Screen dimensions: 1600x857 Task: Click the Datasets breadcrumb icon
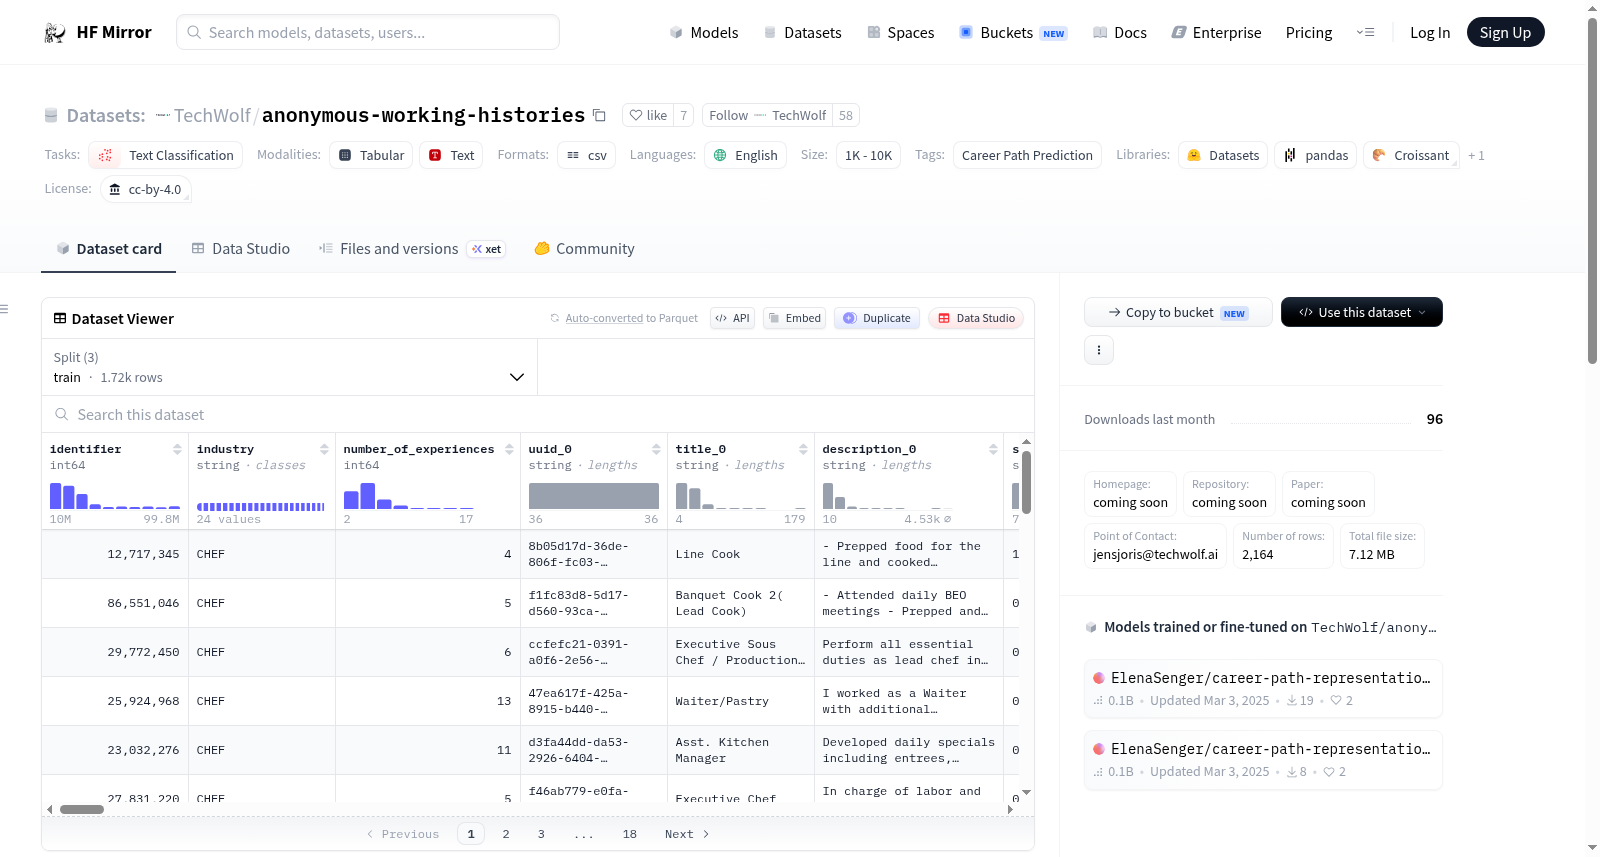point(51,116)
